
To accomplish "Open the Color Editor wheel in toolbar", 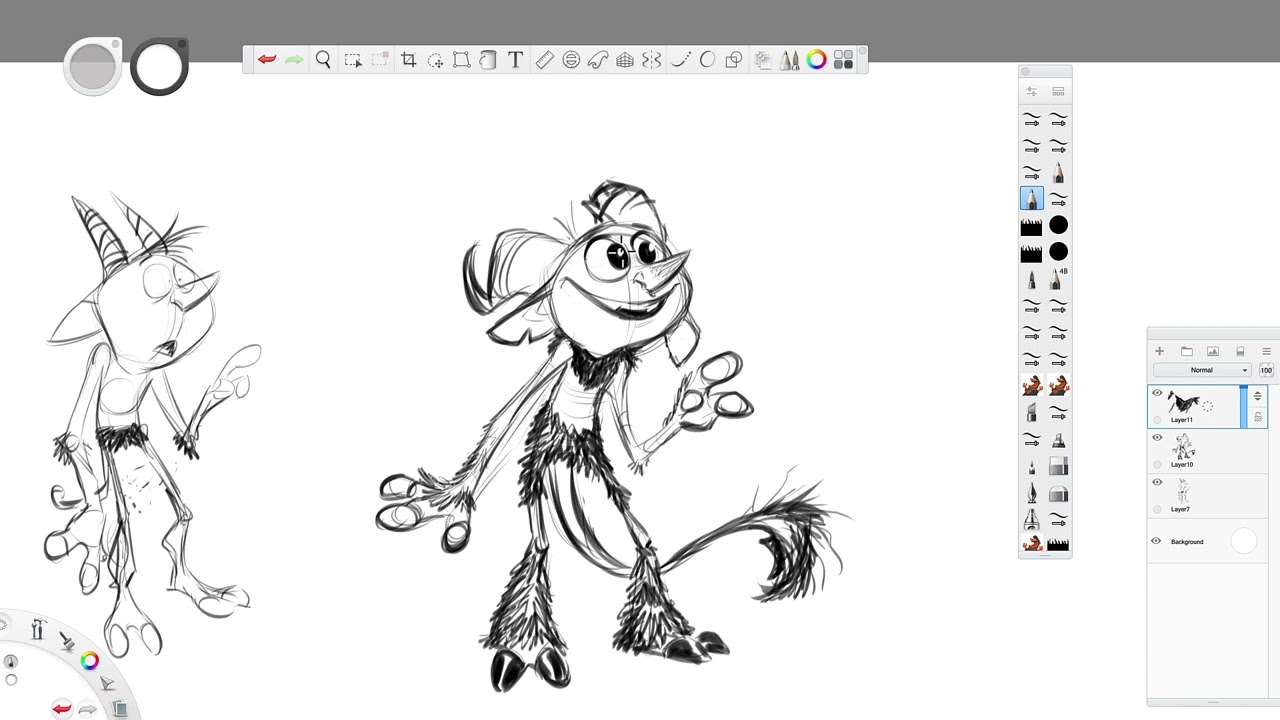I will pyautogui.click(x=816, y=60).
